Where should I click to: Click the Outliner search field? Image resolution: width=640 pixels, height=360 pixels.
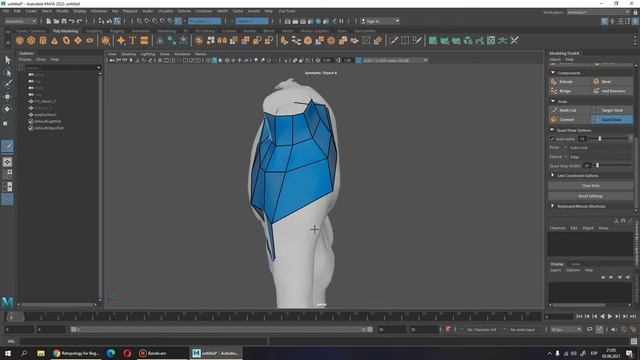click(62, 68)
